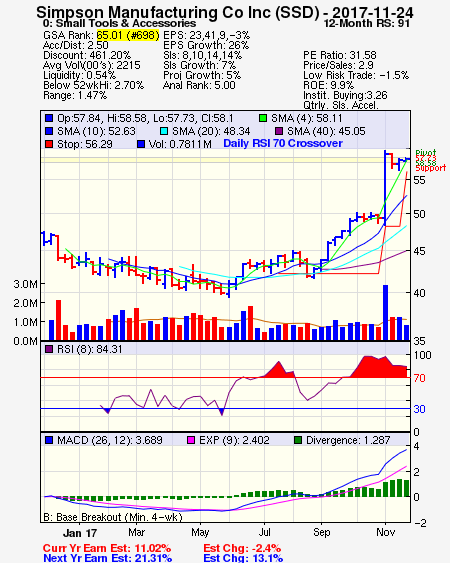Click the Nov label on the time axis
The width and height of the screenshot is (450, 563).
click(386, 532)
